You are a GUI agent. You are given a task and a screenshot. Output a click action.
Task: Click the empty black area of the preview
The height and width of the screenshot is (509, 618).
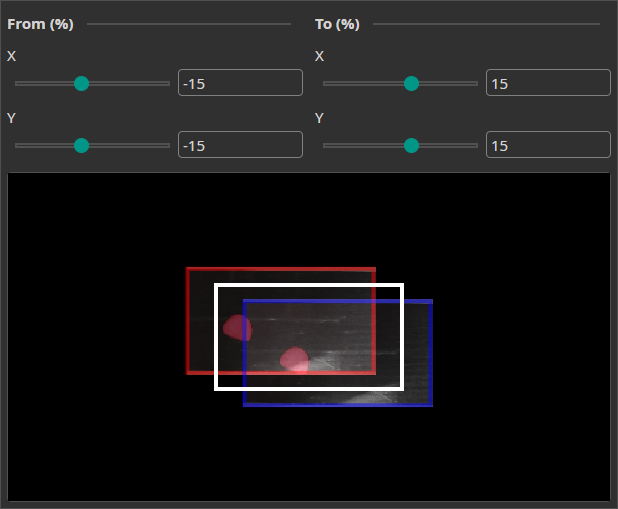coord(100,440)
